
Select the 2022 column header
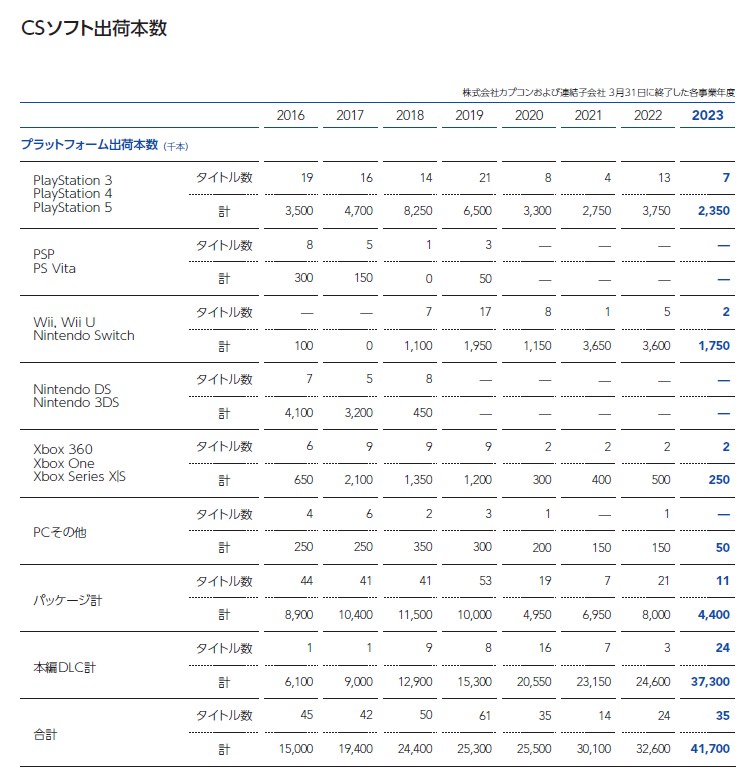tap(648, 115)
